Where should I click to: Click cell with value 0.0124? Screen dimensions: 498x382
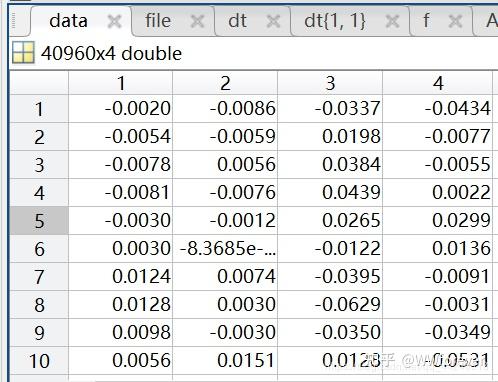pyautogui.click(x=121, y=277)
